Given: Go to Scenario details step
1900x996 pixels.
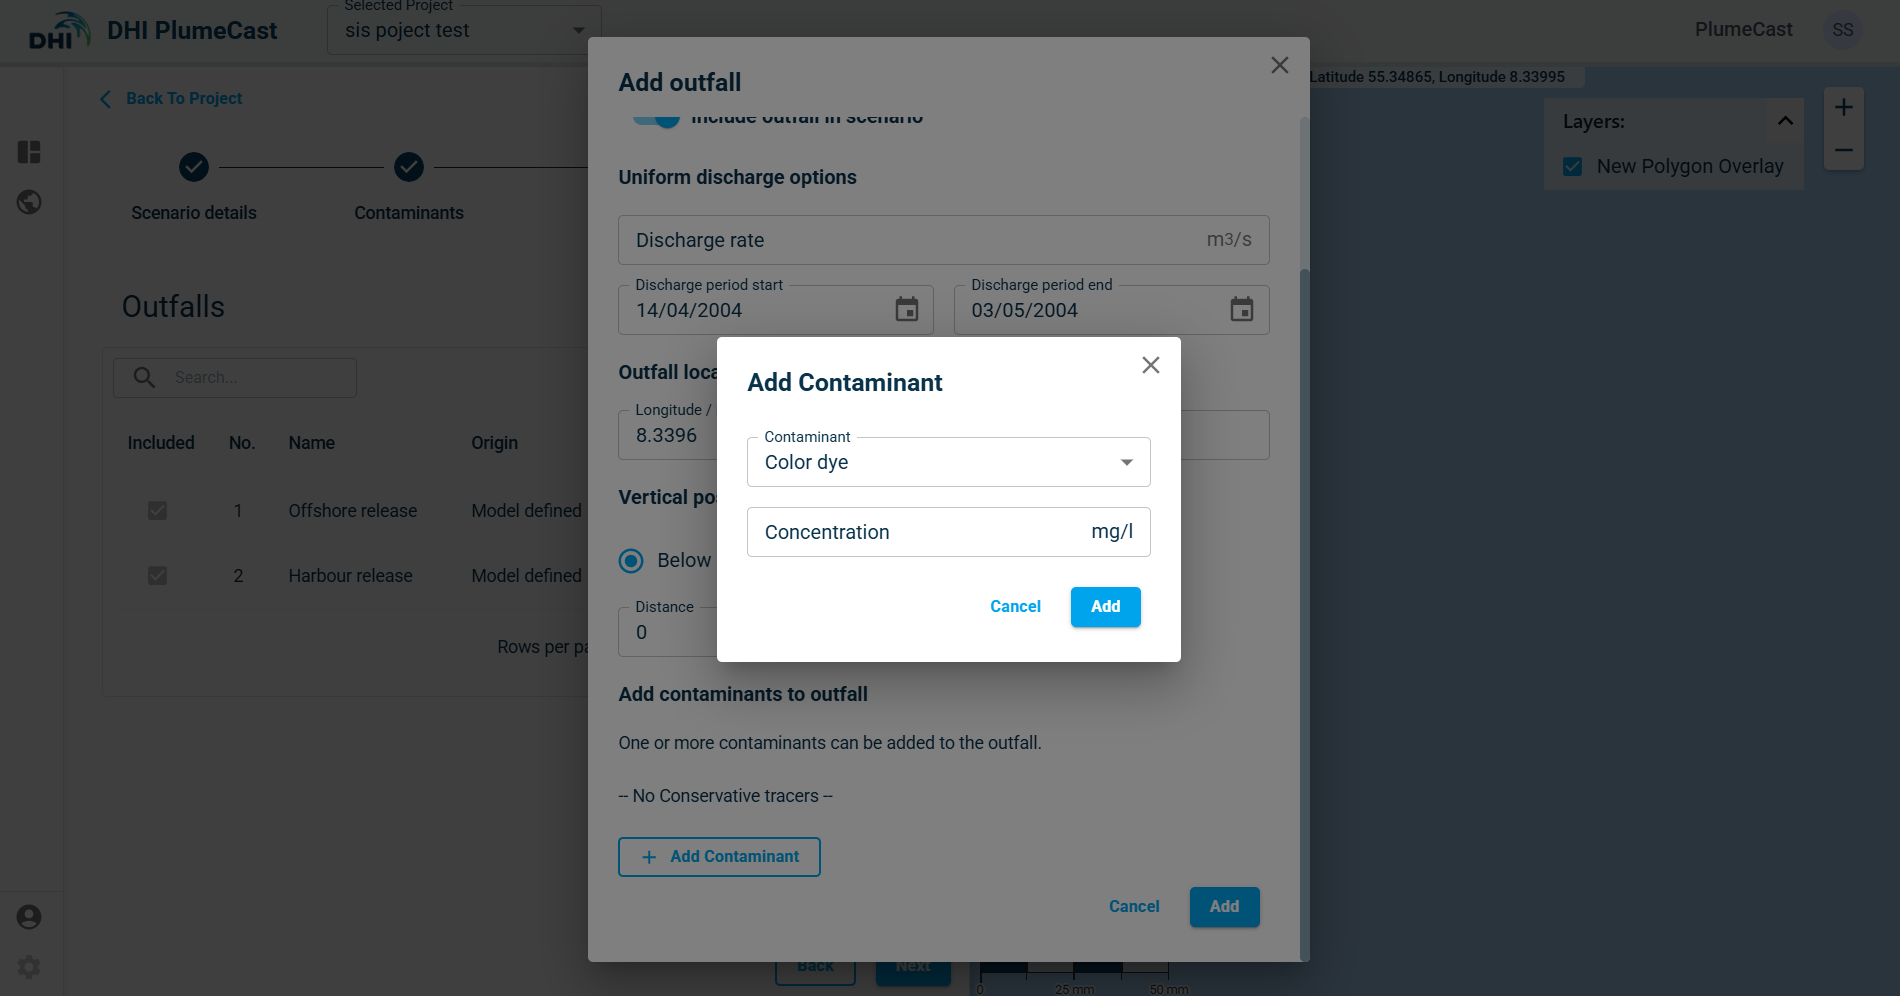Looking at the screenshot, I should pos(194,168).
